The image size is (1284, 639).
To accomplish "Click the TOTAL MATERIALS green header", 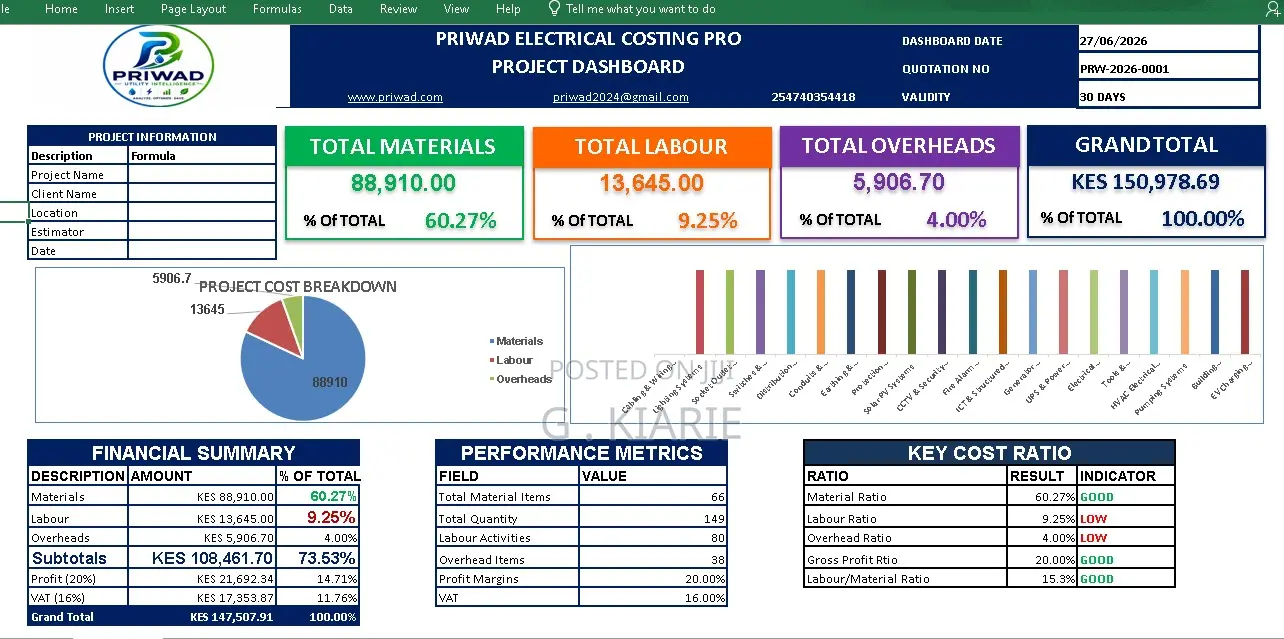I will pos(403,146).
